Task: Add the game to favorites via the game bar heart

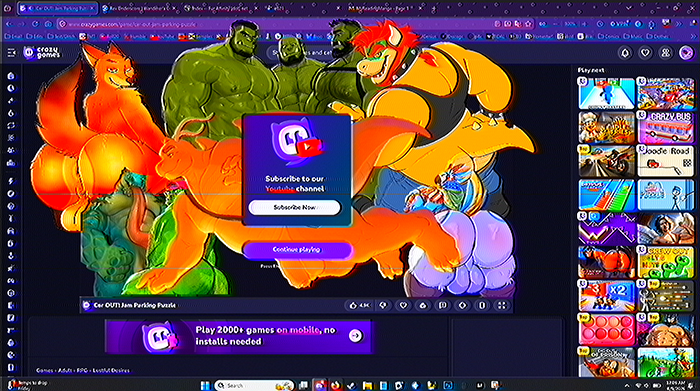Action: pyautogui.click(x=403, y=305)
